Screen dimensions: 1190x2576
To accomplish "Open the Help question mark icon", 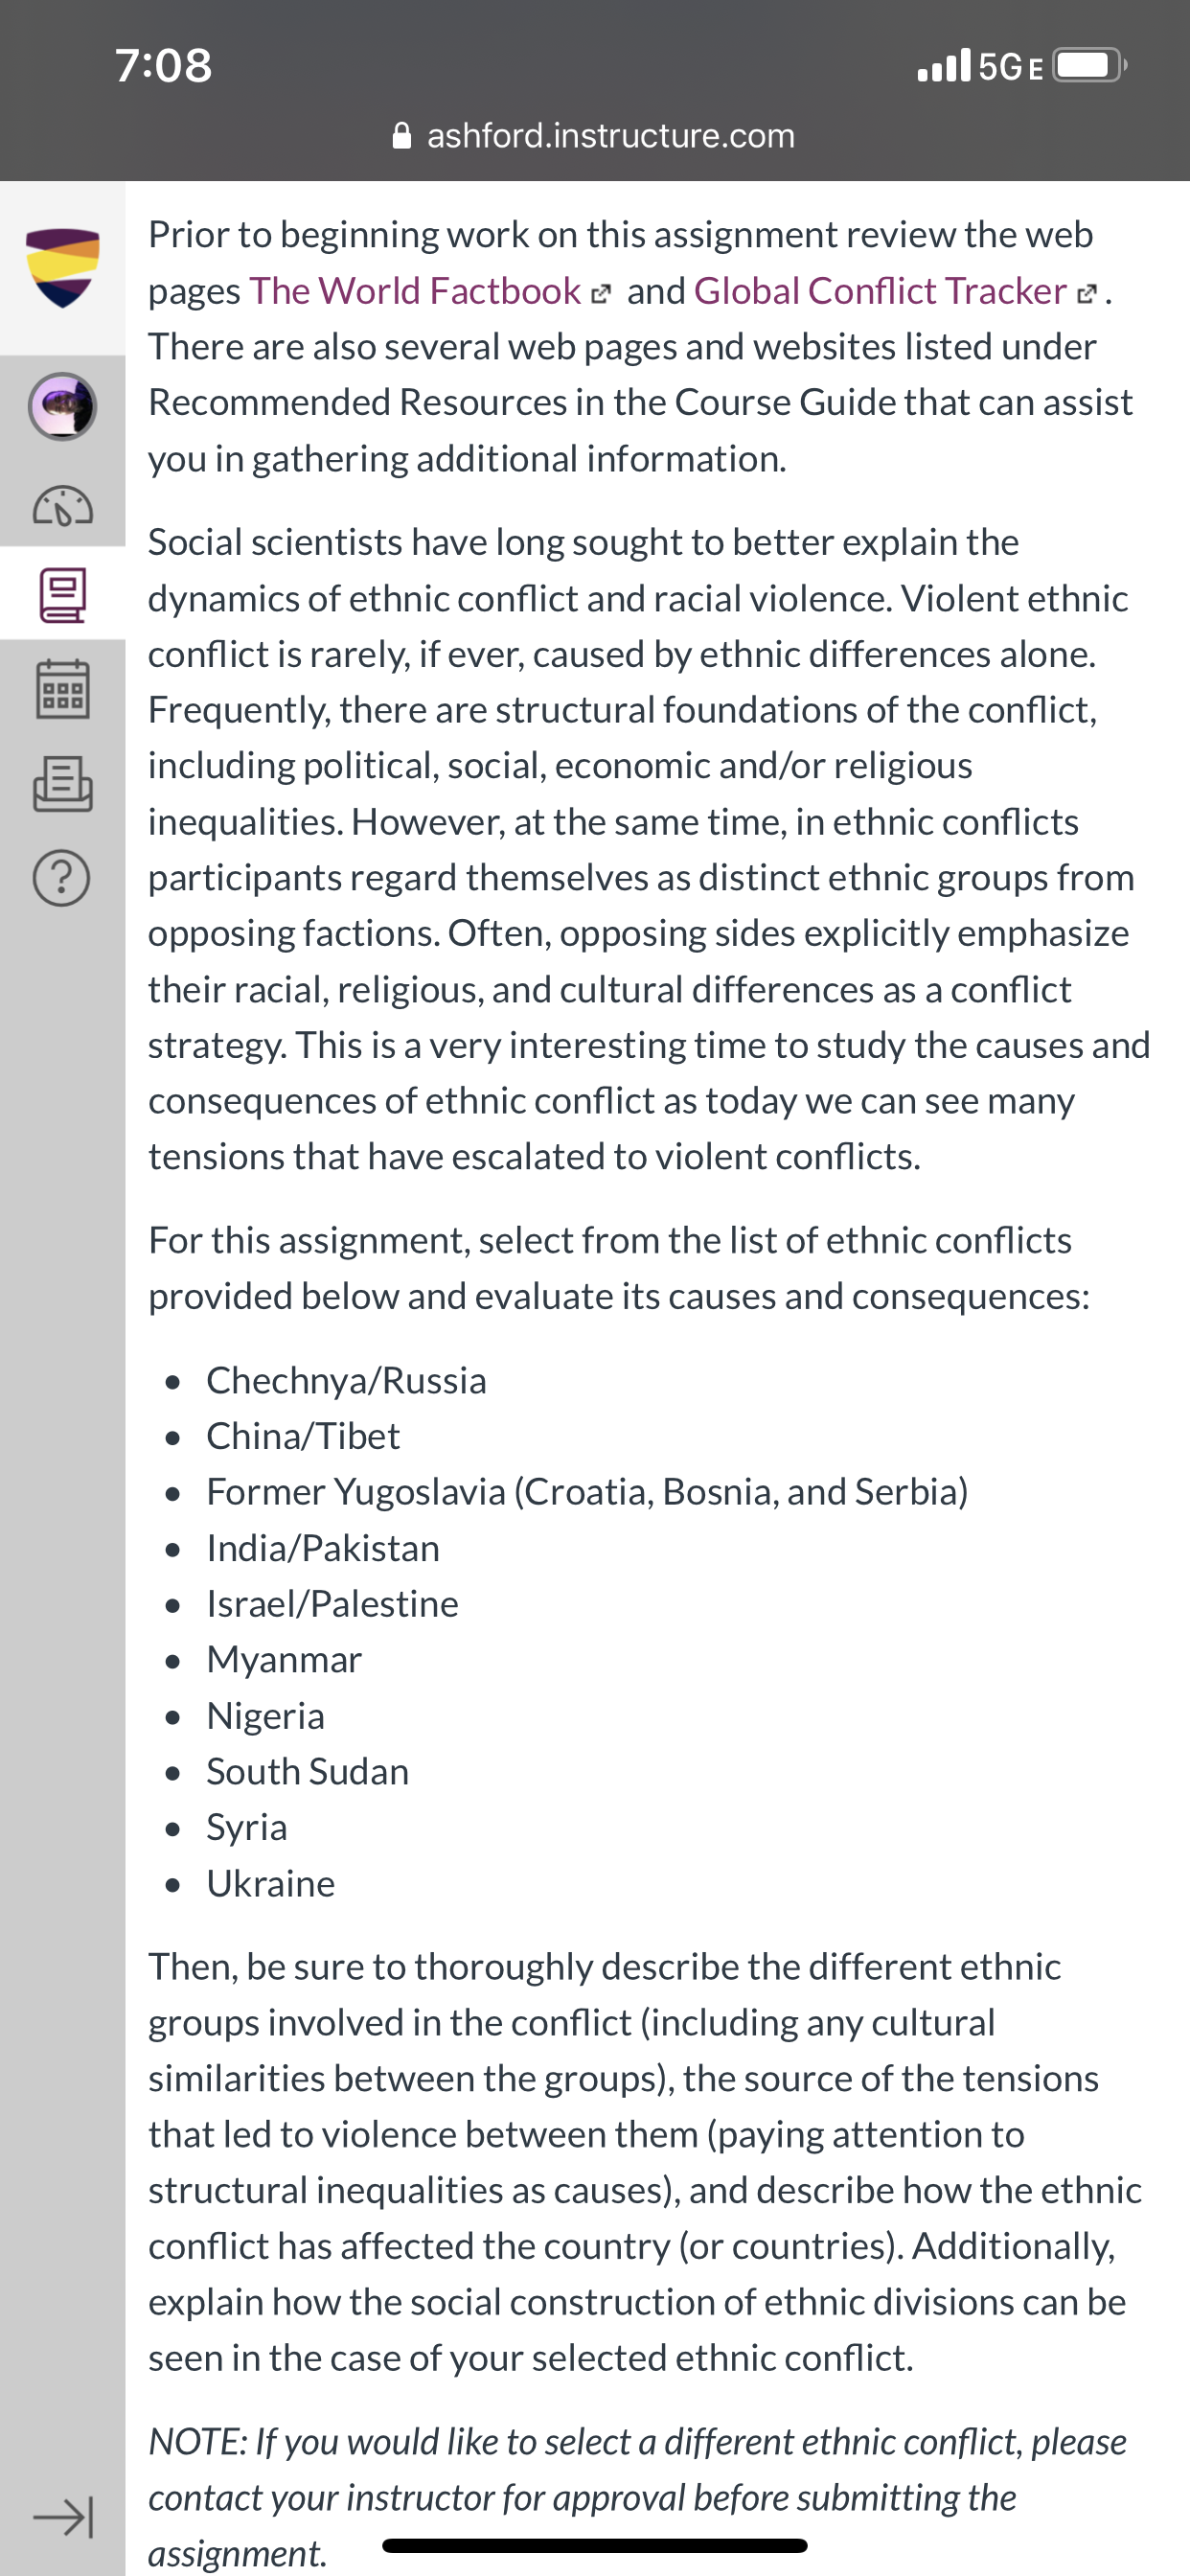I will coord(62,878).
